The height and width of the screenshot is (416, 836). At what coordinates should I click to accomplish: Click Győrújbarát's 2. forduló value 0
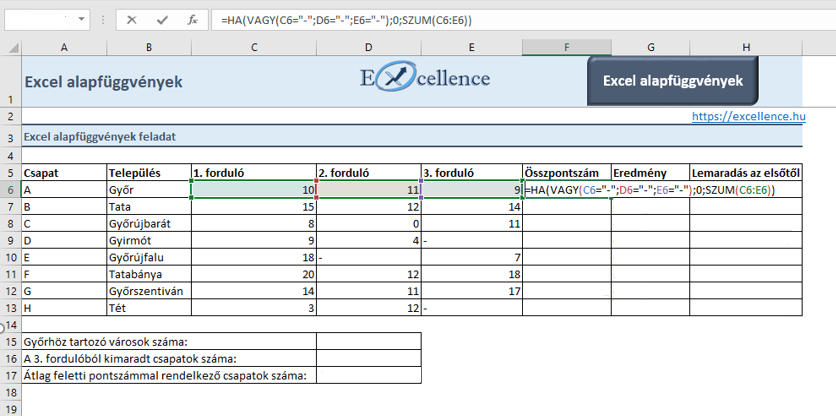[x=368, y=223]
